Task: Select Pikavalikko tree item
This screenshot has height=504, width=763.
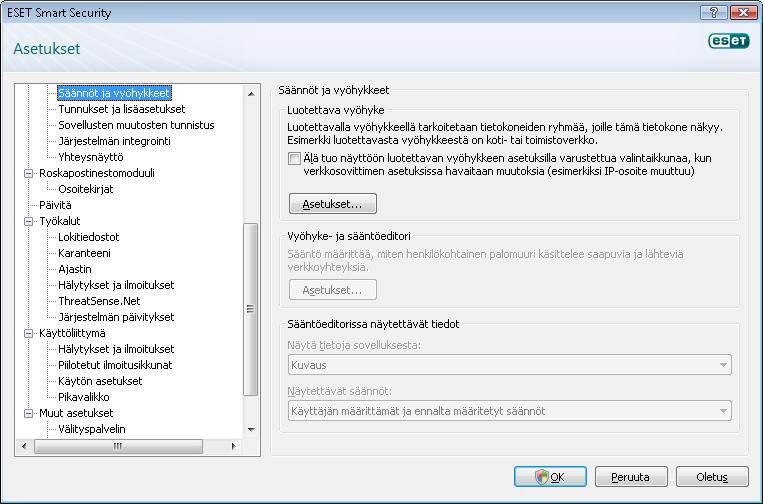Action: tap(84, 397)
